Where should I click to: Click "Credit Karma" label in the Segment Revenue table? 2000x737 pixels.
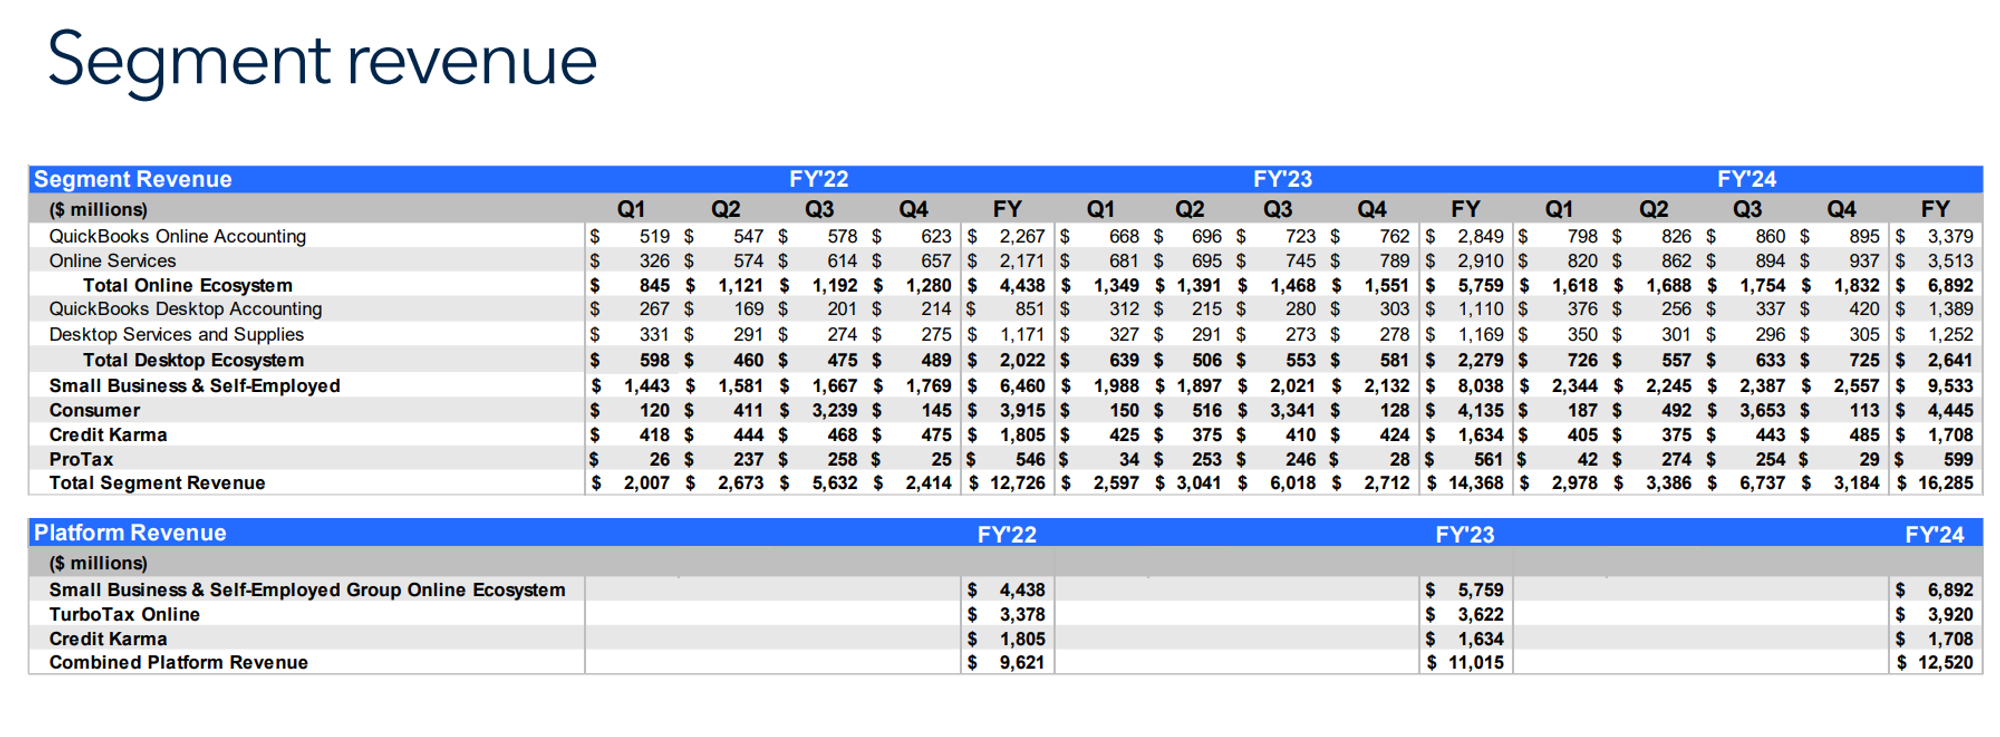tap(108, 435)
